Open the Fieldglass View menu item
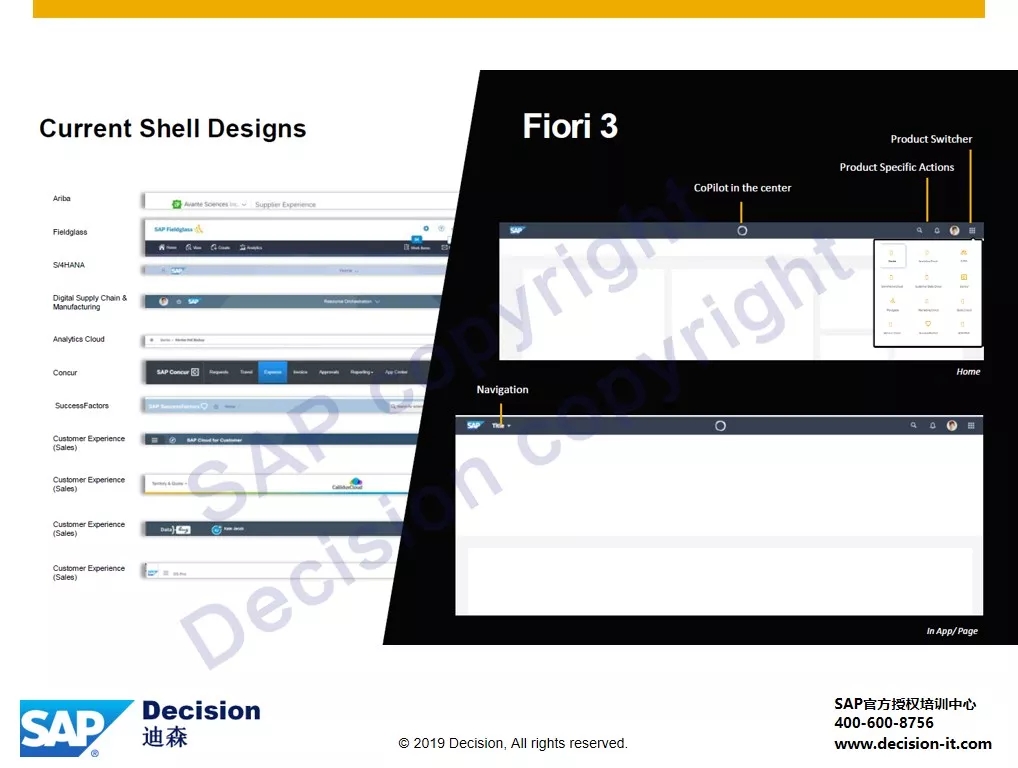Viewport: 1018px width, 768px height. pyautogui.click(x=193, y=247)
